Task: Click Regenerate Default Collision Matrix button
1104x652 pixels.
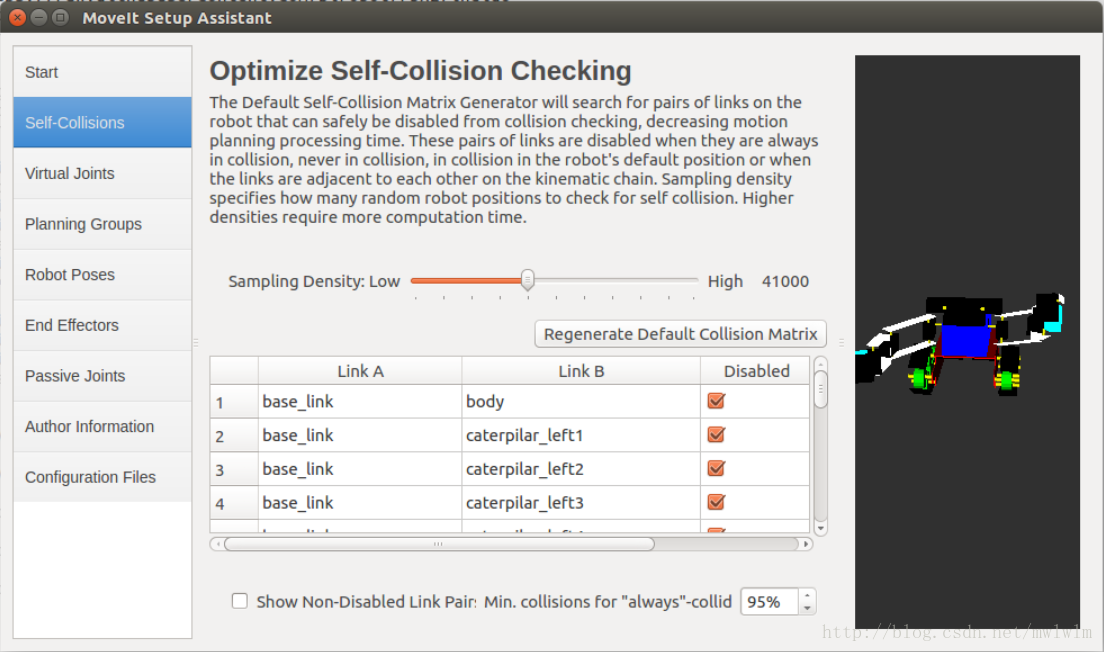Action: (681, 334)
